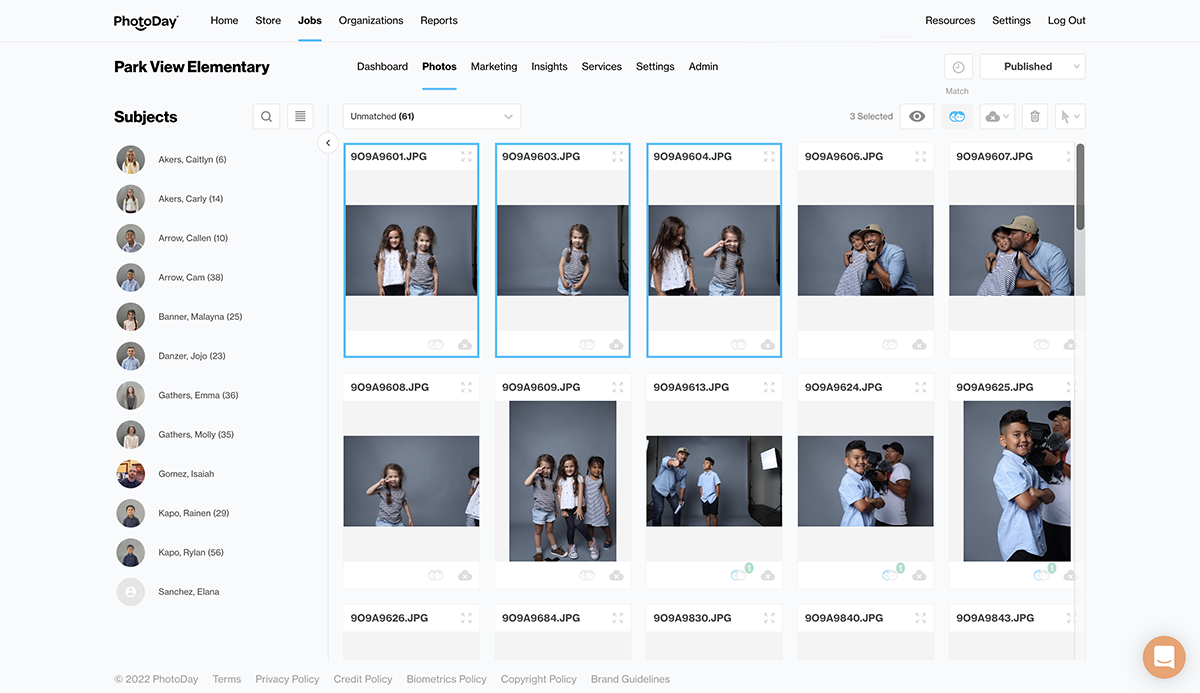Click match icon on 9O9A9601.JPG card
Image resolution: width=1200 pixels, height=693 pixels.
pyautogui.click(x=435, y=344)
